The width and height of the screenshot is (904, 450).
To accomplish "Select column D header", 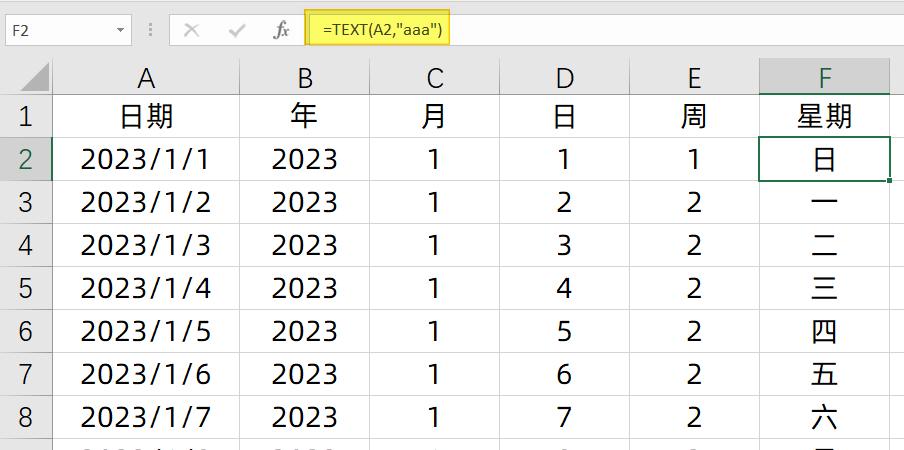I will 564,78.
